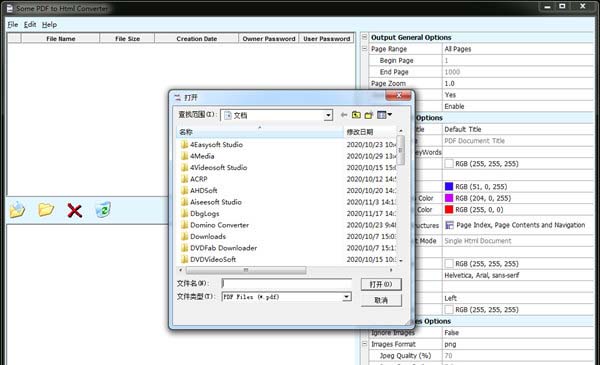Click the User Password column header
Screen dimensions: 600x365
pyautogui.click(x=327, y=39)
